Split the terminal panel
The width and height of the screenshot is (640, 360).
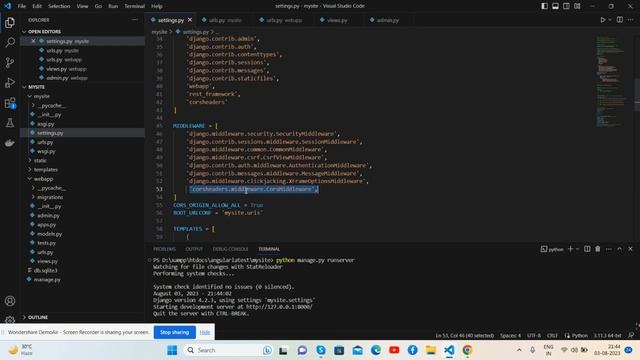coord(587,249)
